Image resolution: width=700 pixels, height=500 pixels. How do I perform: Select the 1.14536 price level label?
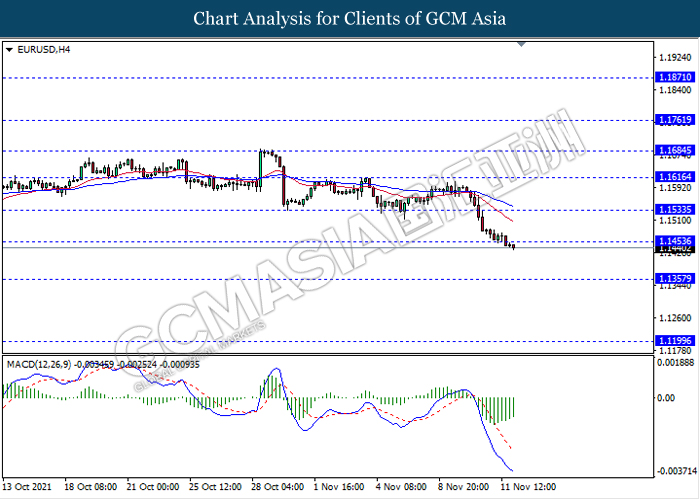675,241
